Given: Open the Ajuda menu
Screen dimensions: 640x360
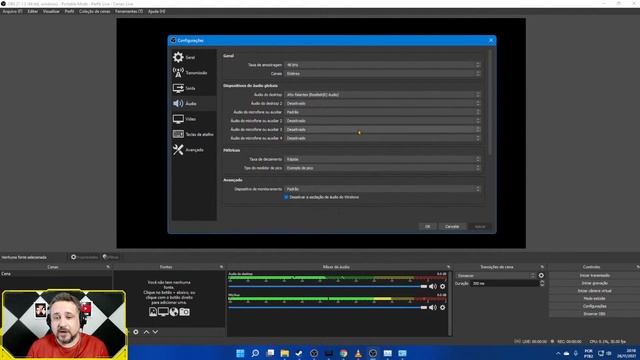Looking at the screenshot, I should coord(156,11).
